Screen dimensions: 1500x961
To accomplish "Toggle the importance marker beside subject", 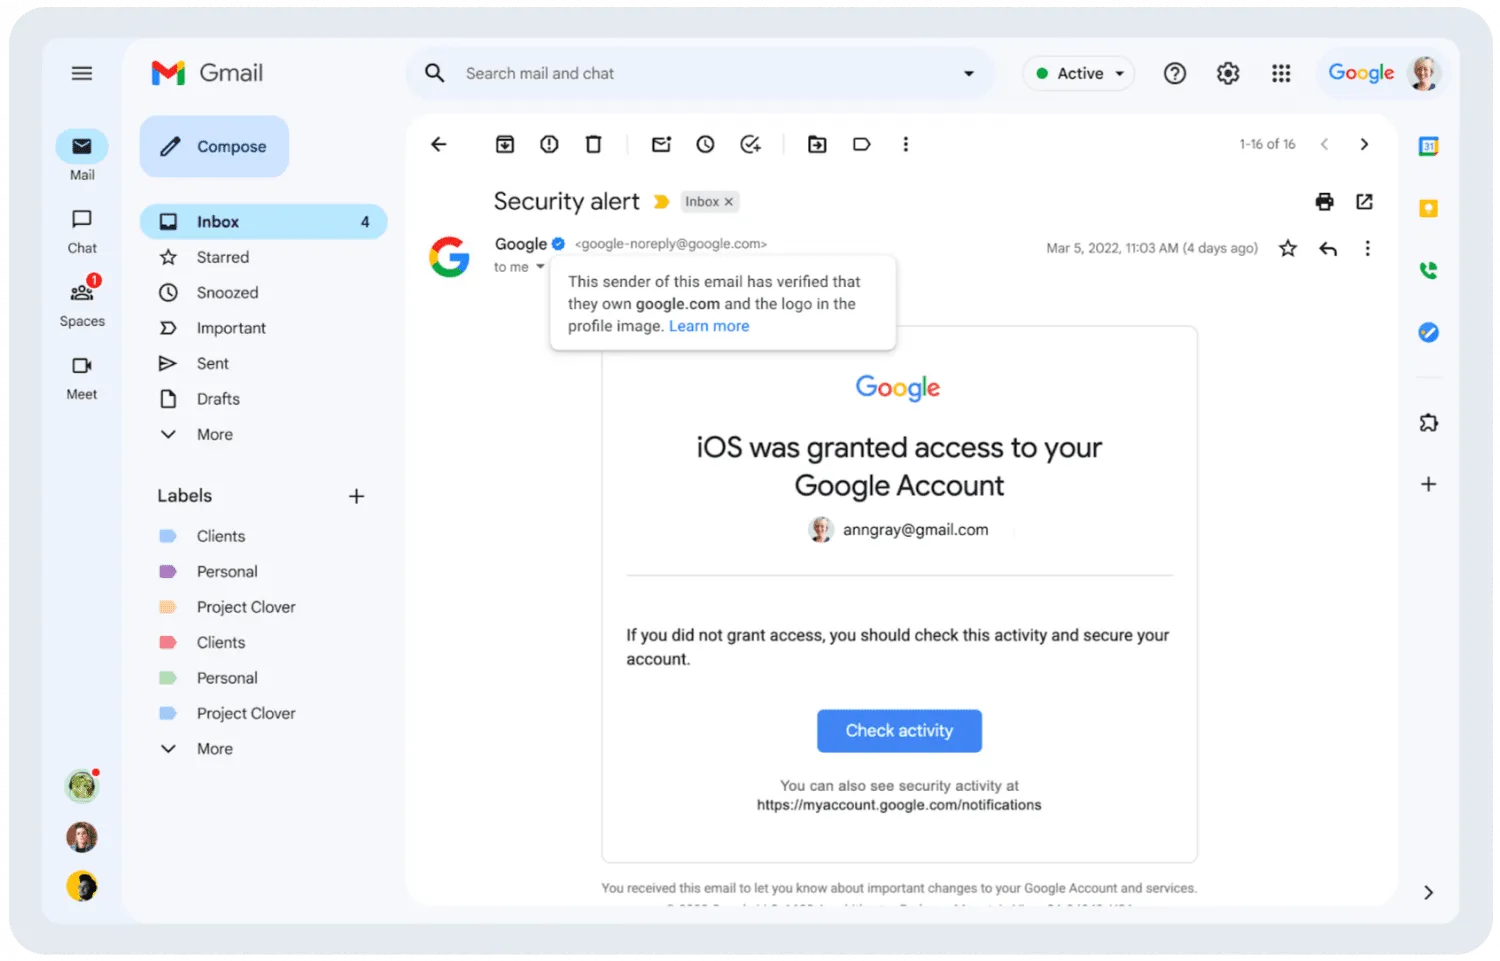I will 661,202.
